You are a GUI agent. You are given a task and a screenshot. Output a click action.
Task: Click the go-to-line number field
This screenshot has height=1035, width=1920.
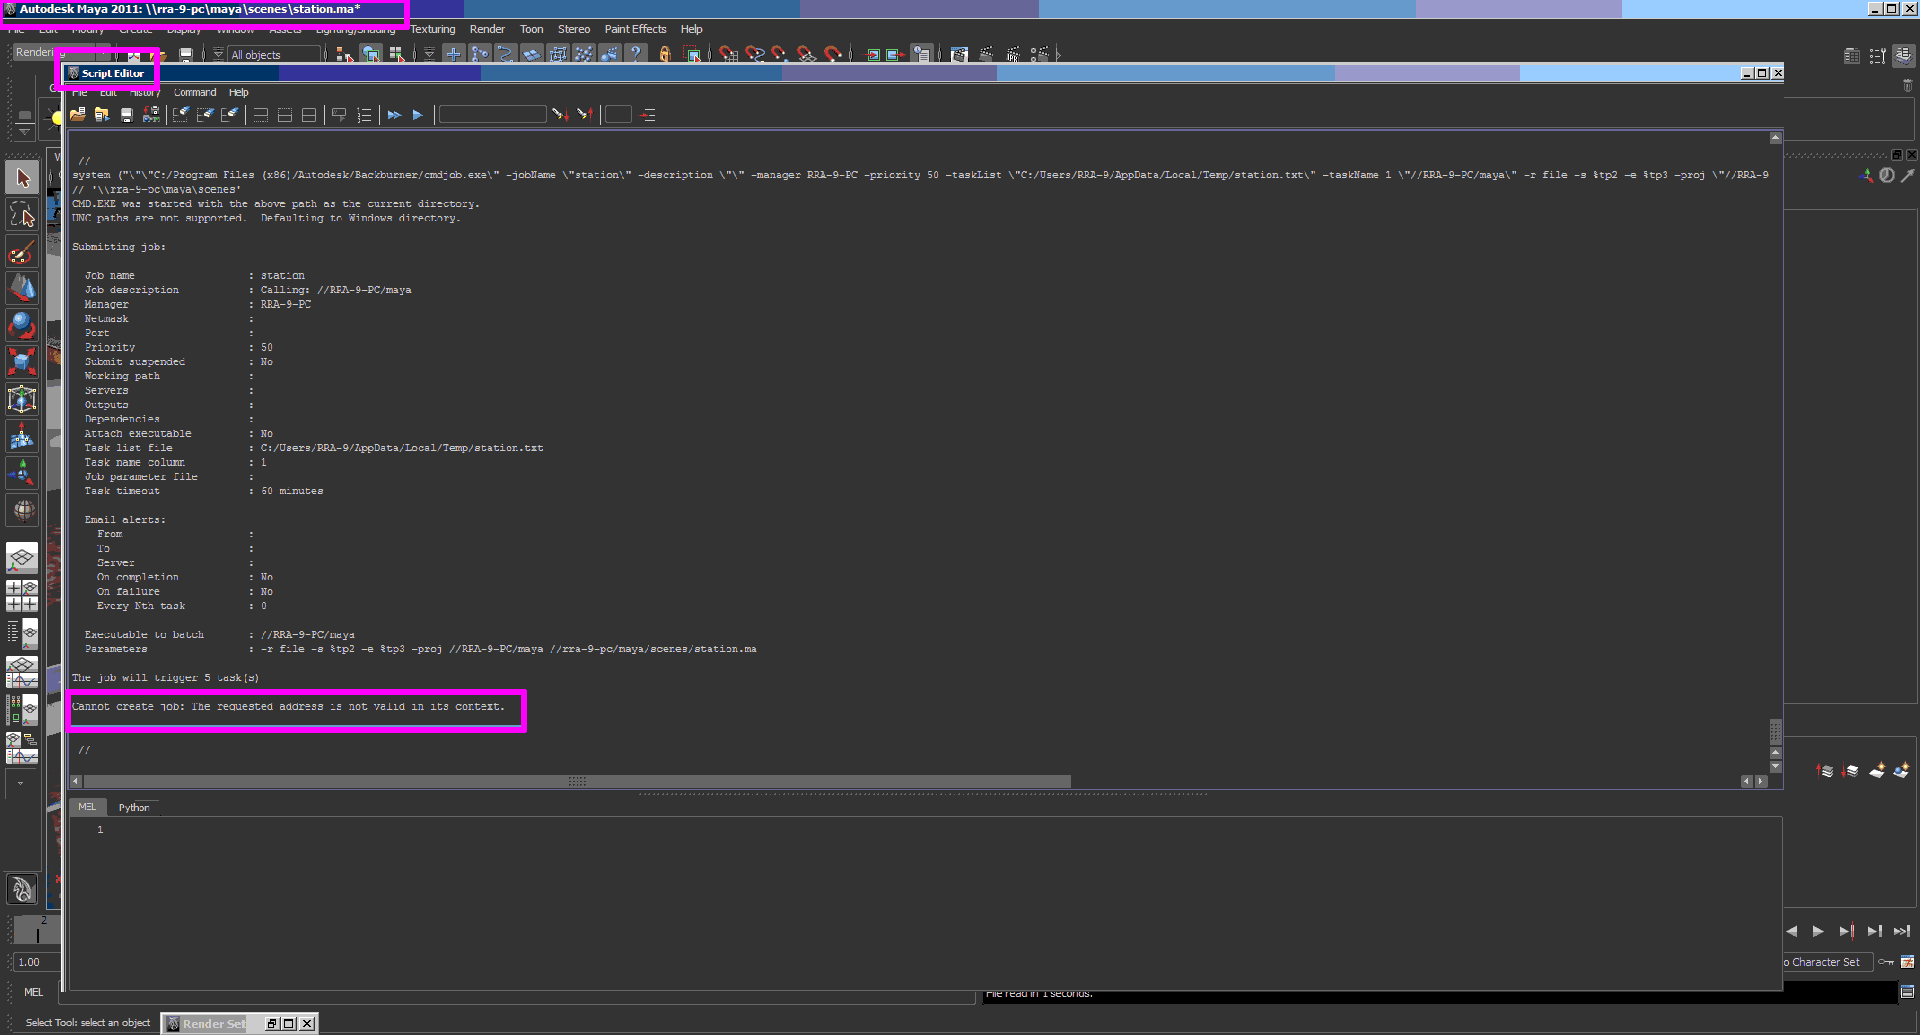pos(618,115)
